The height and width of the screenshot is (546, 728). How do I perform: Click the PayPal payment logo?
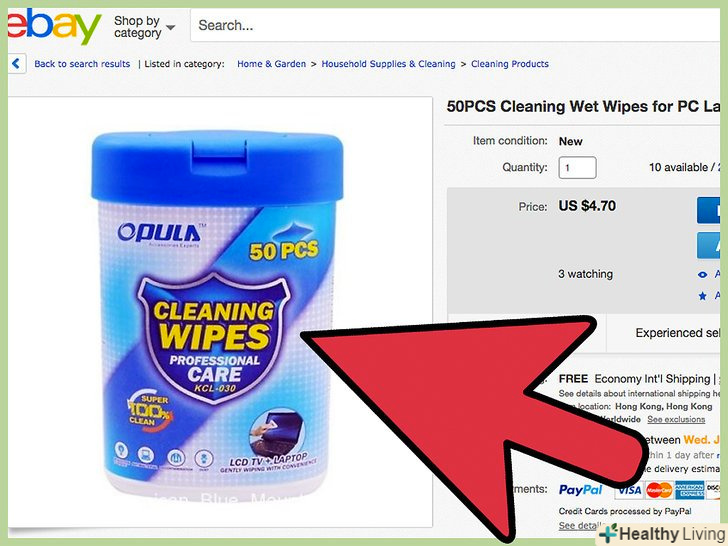click(x=580, y=490)
